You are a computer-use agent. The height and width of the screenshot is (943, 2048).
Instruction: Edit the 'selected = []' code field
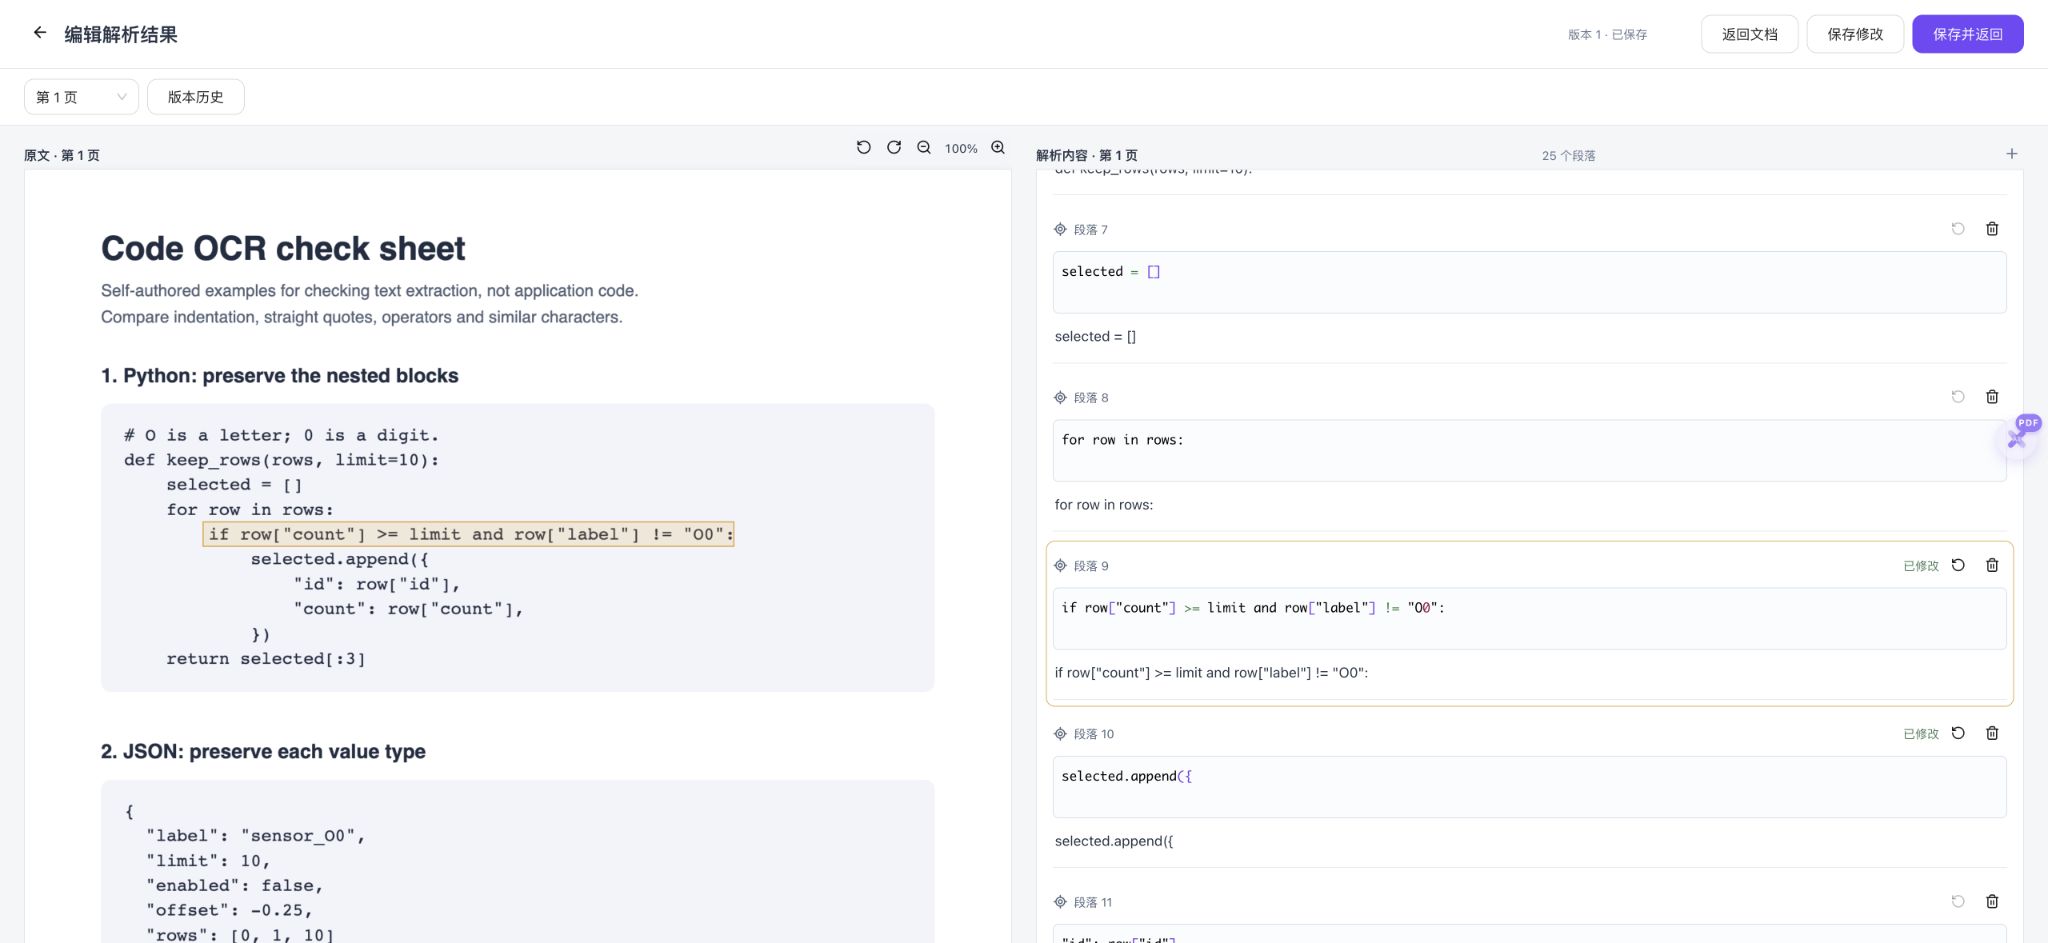1529,282
